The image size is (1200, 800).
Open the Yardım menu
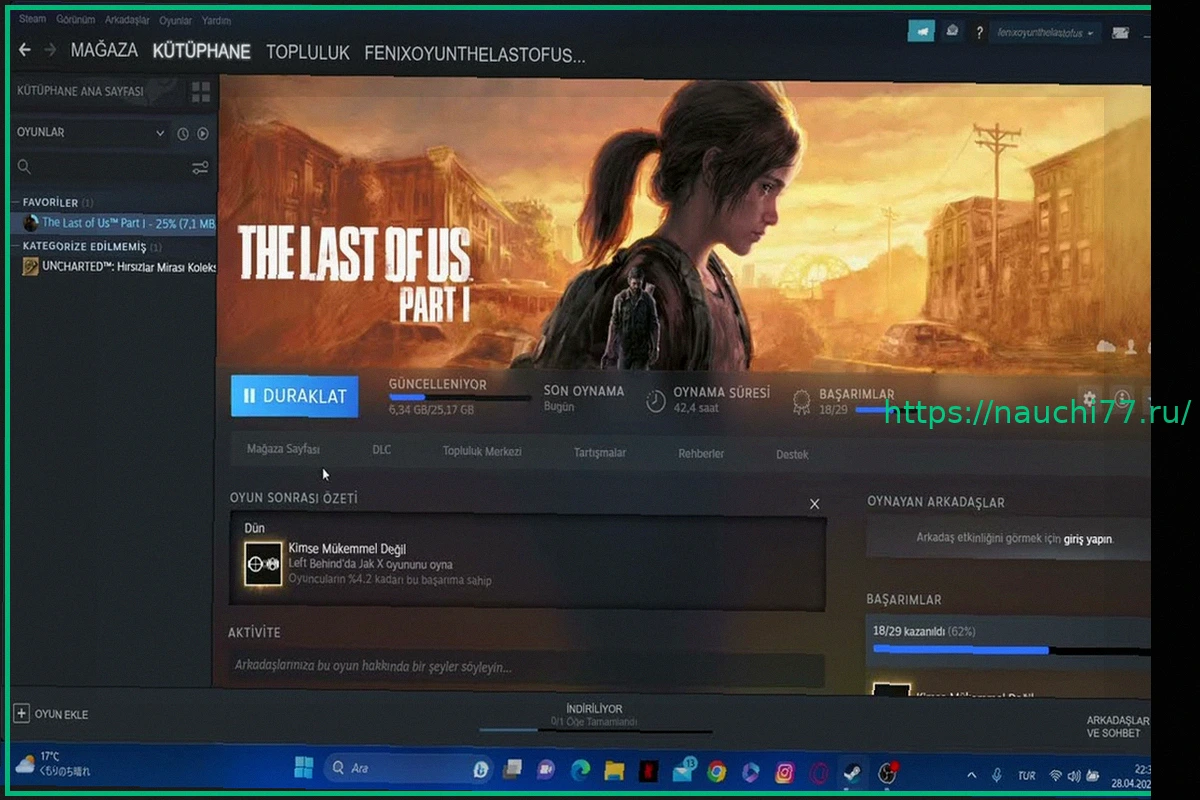[215, 20]
